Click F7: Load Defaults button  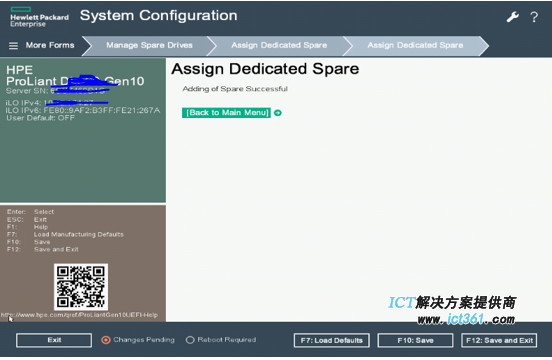(332, 340)
